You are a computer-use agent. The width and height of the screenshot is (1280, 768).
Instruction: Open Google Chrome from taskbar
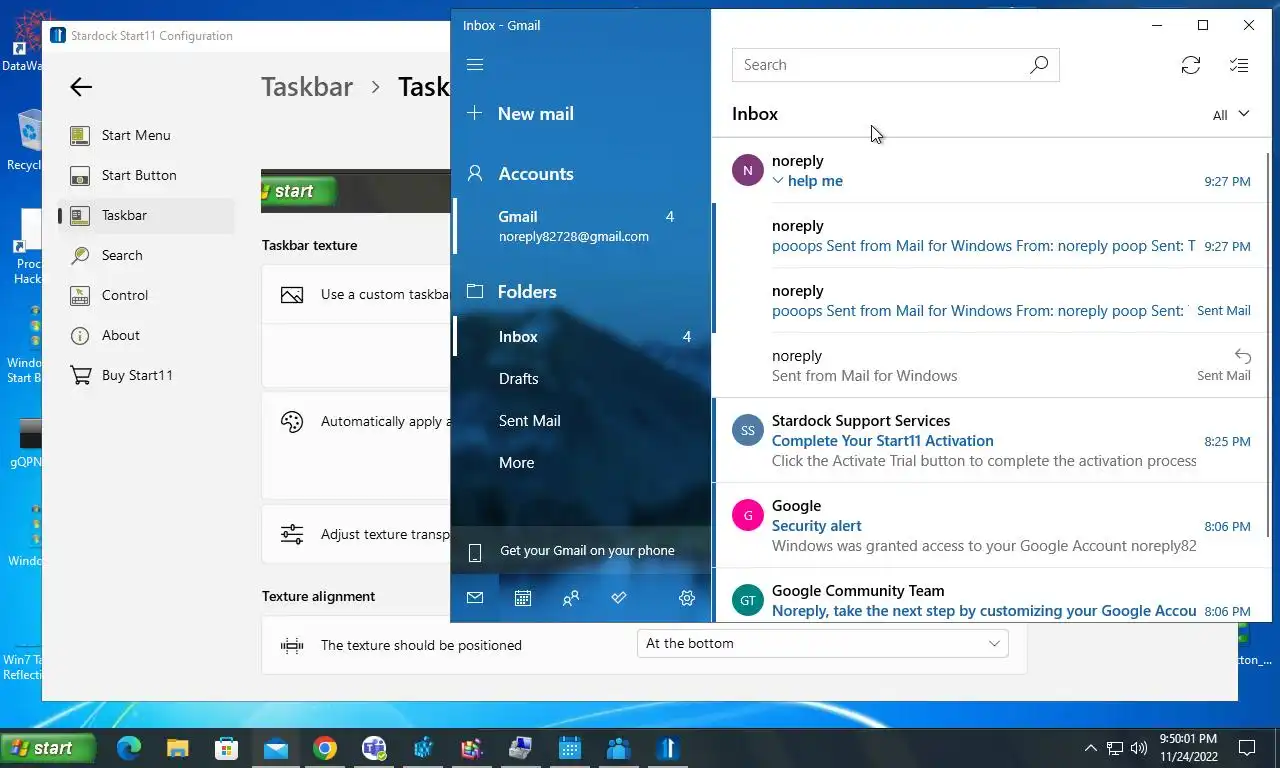coord(325,748)
